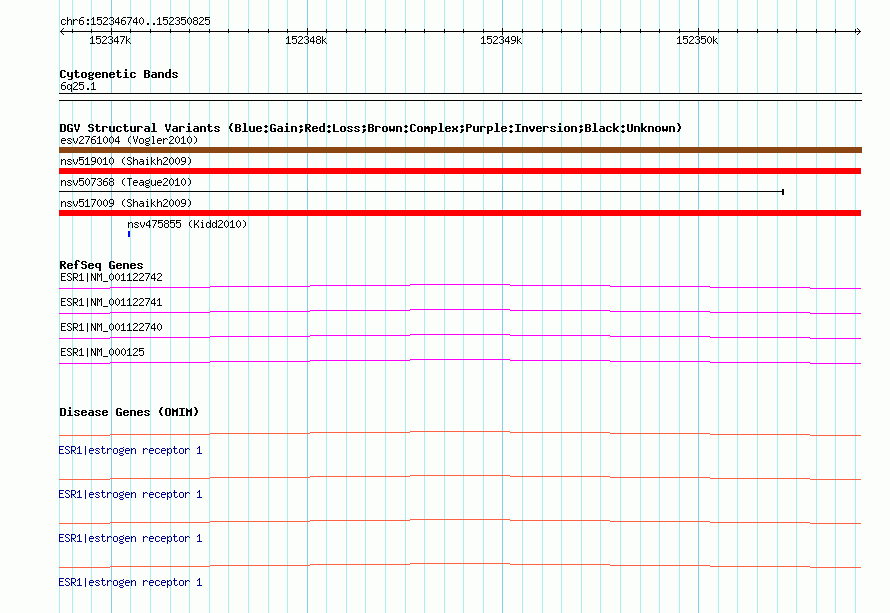This screenshot has width=890, height=613.
Task: Select the brown esv2761004 complex variant bar
Action: [x=460, y=150]
